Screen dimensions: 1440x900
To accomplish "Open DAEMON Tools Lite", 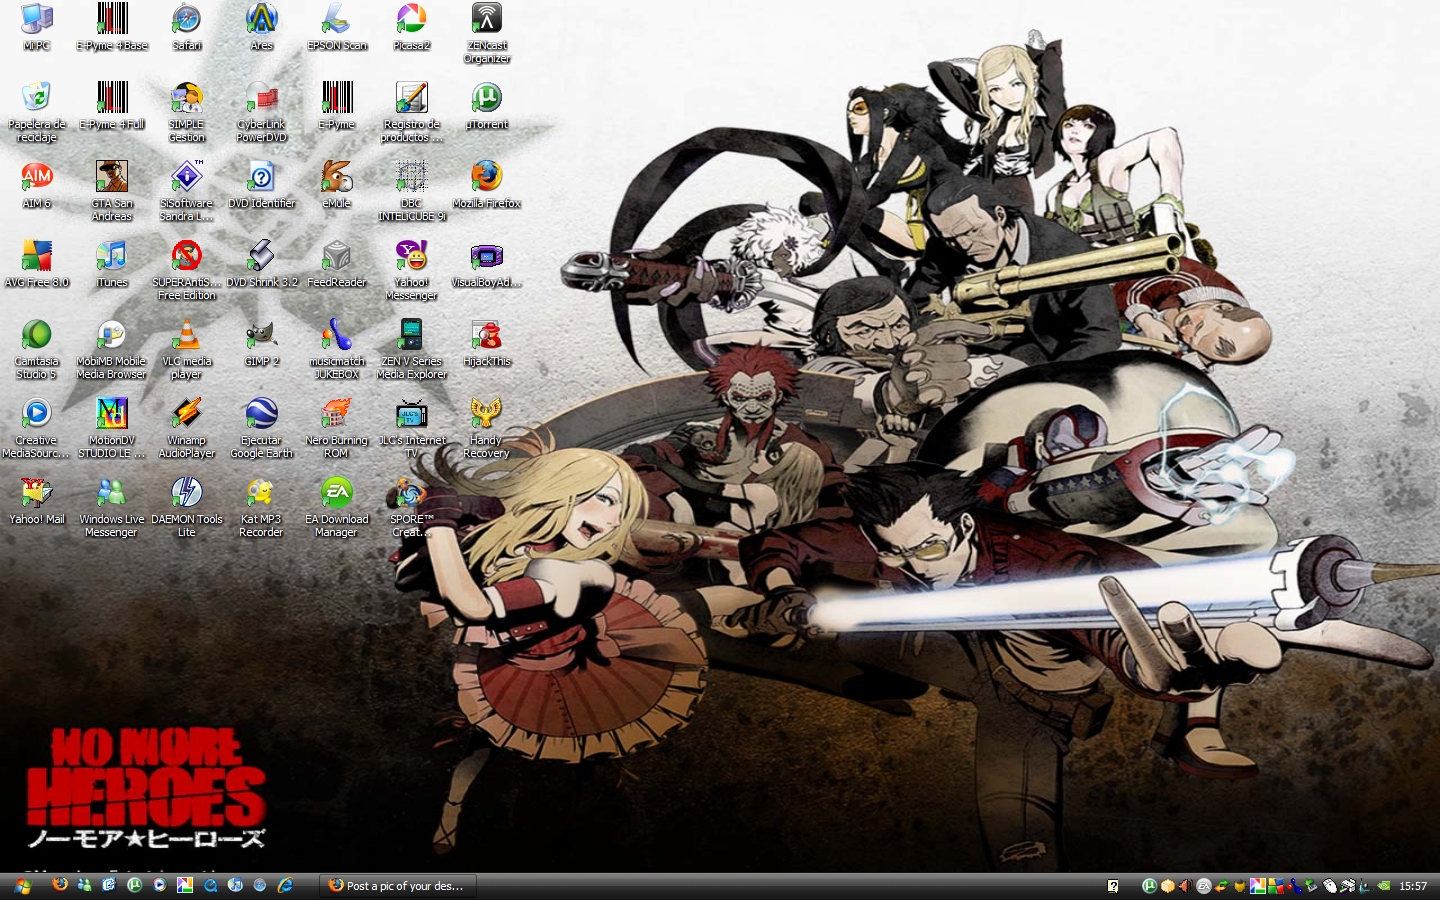I will pos(187,507).
